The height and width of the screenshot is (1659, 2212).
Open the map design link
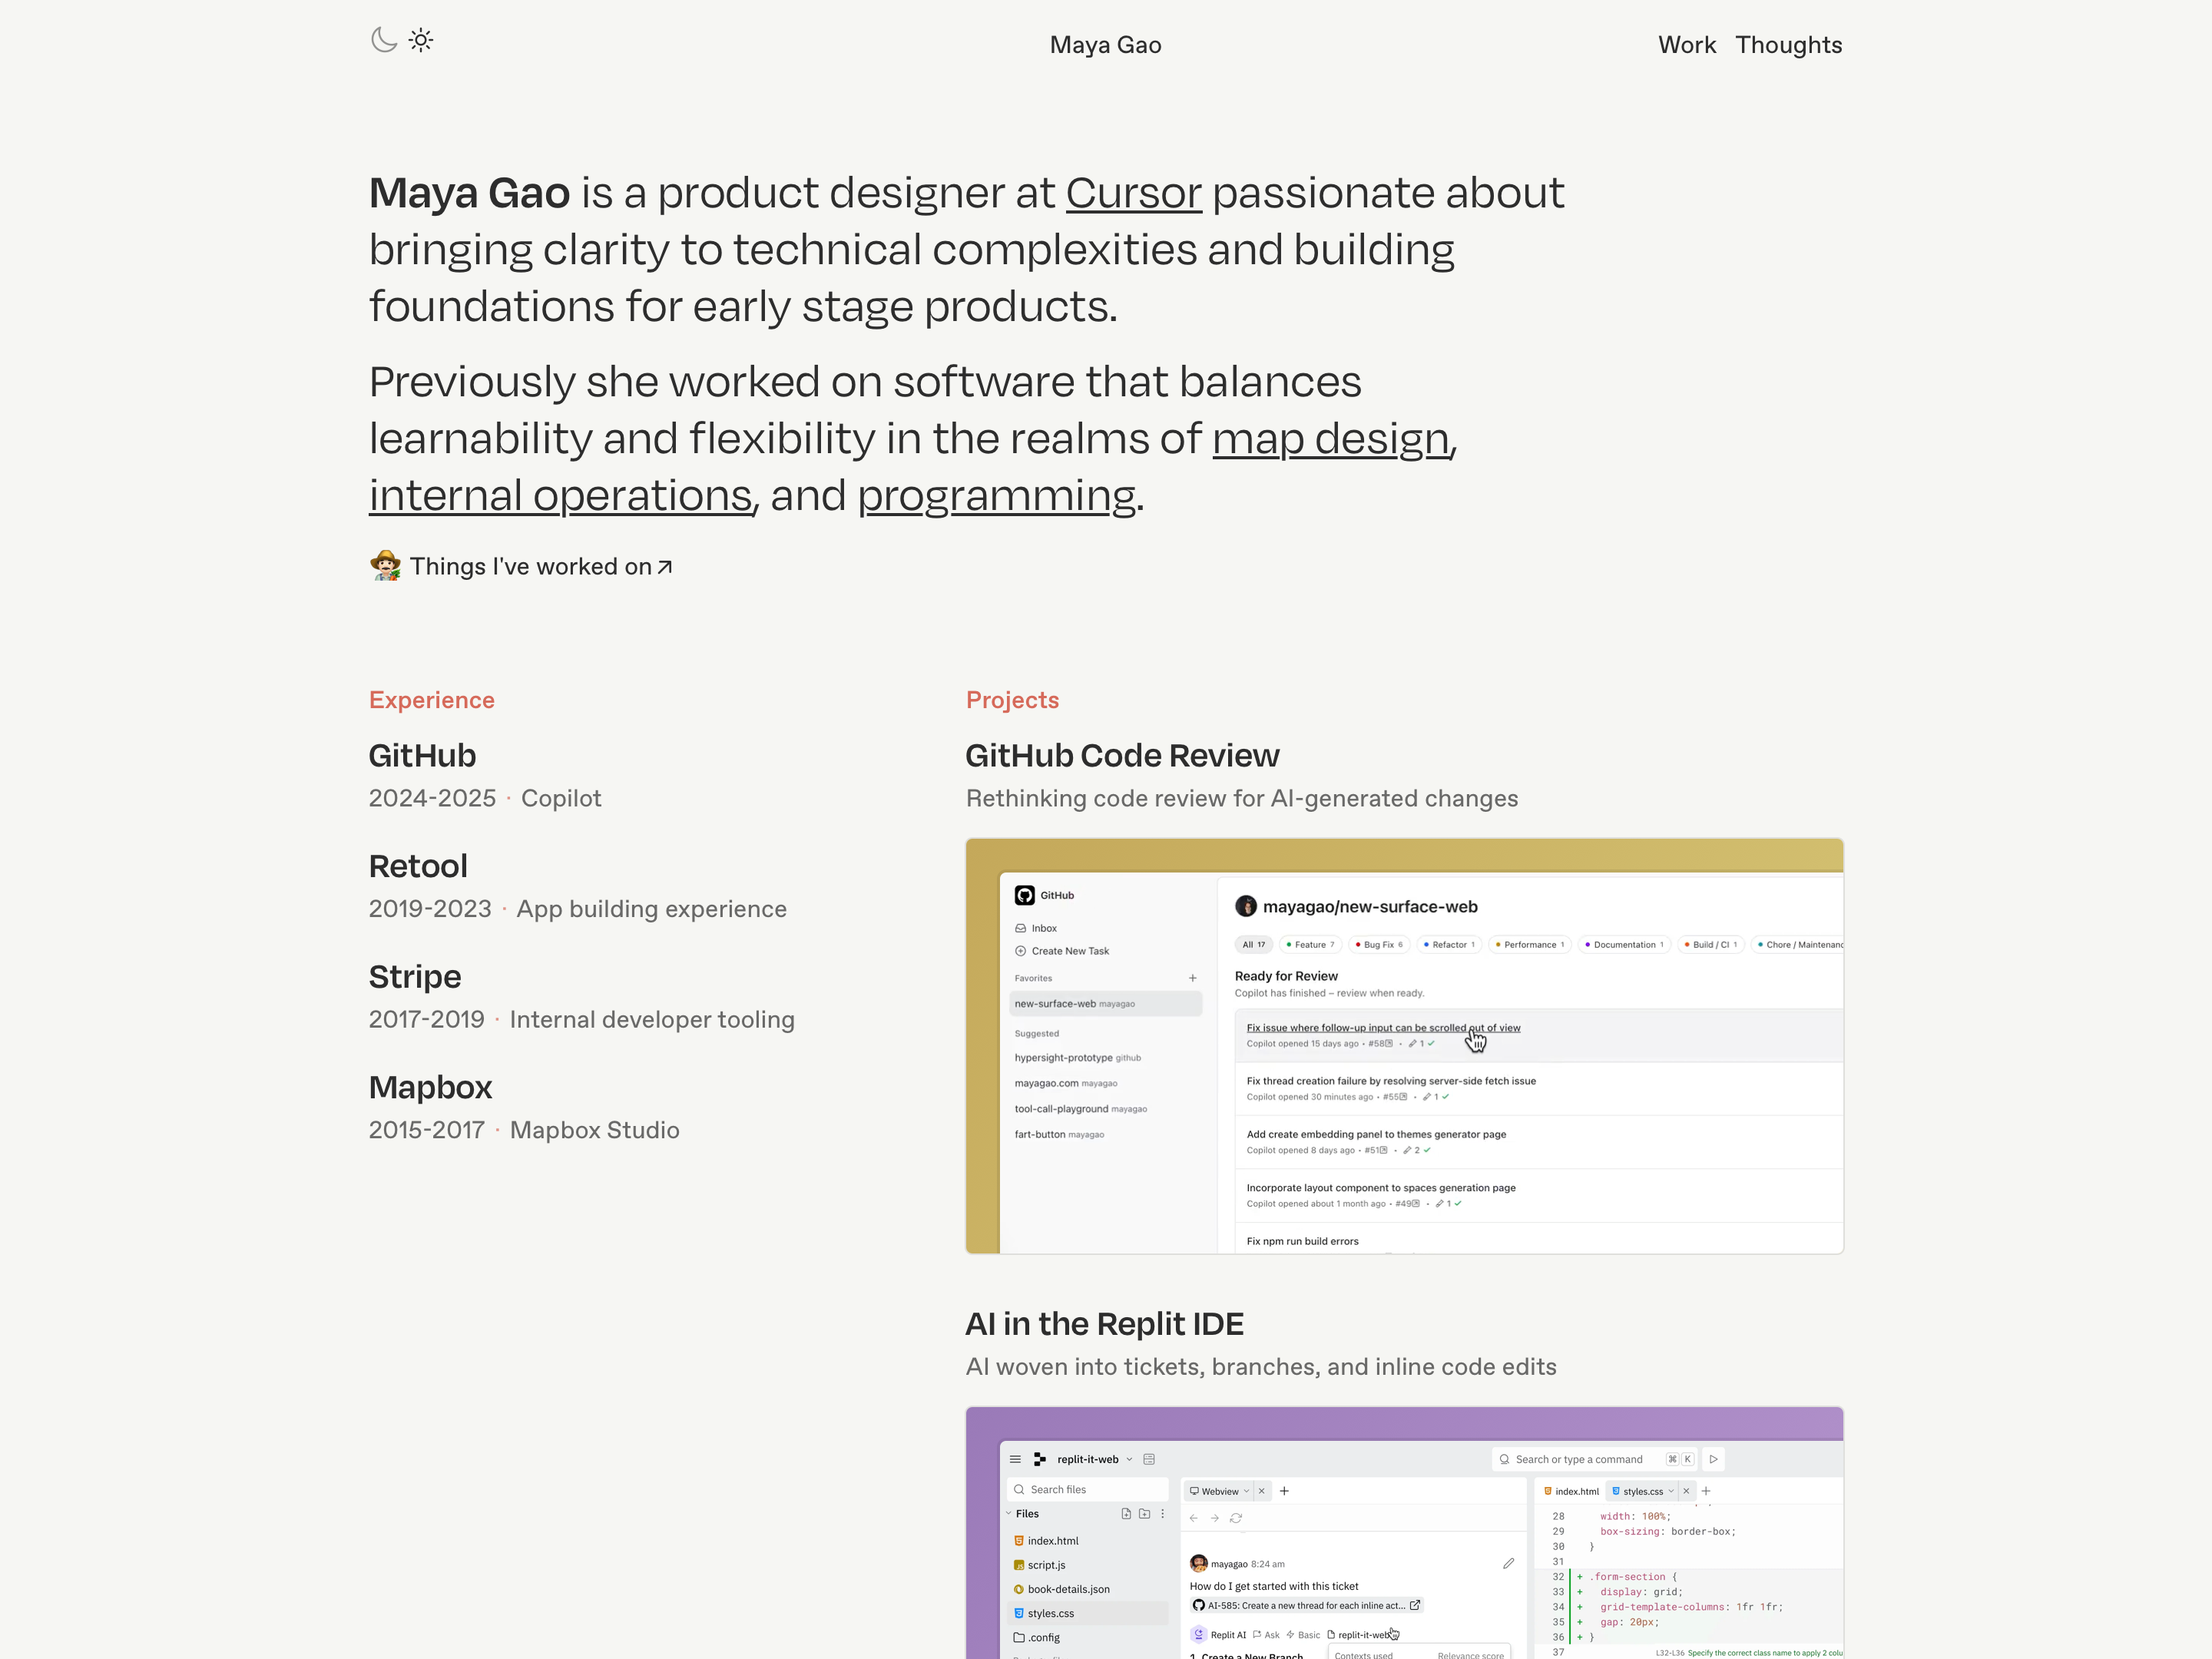click(x=1331, y=438)
